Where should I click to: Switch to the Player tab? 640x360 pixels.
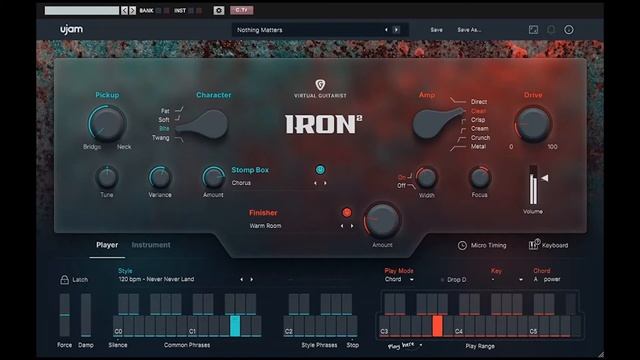(107, 245)
